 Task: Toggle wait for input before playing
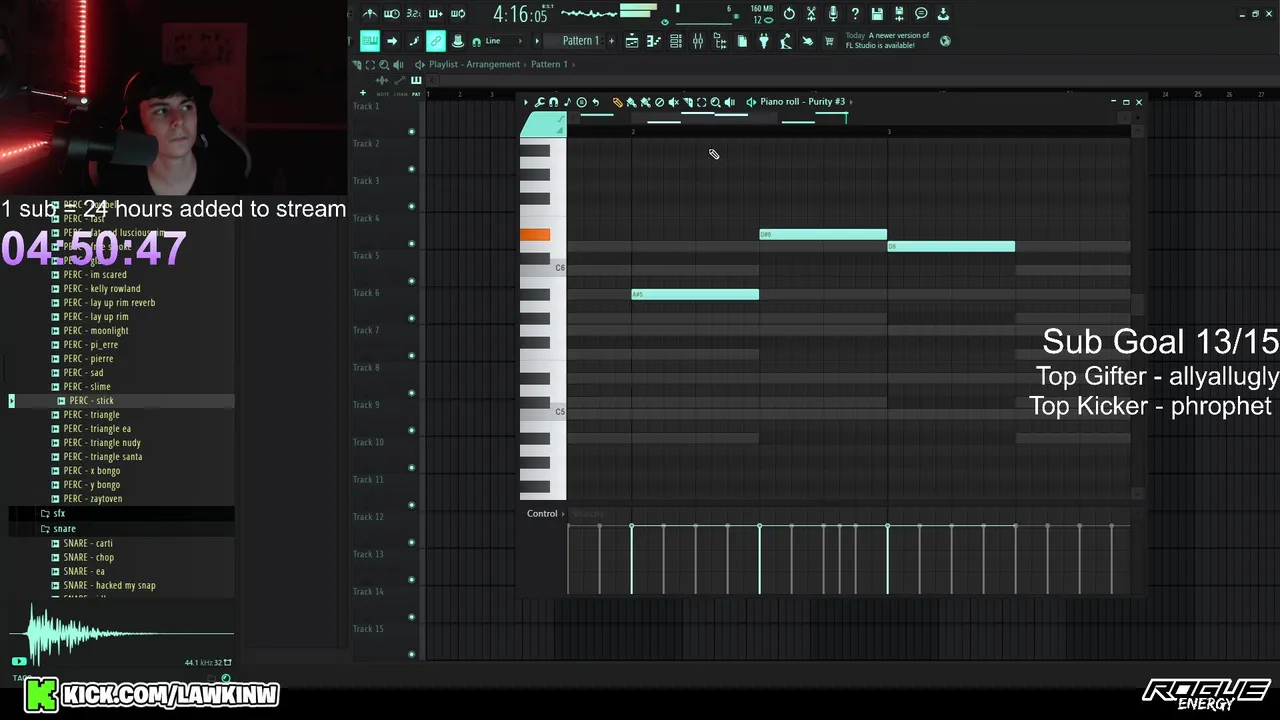pos(392,14)
